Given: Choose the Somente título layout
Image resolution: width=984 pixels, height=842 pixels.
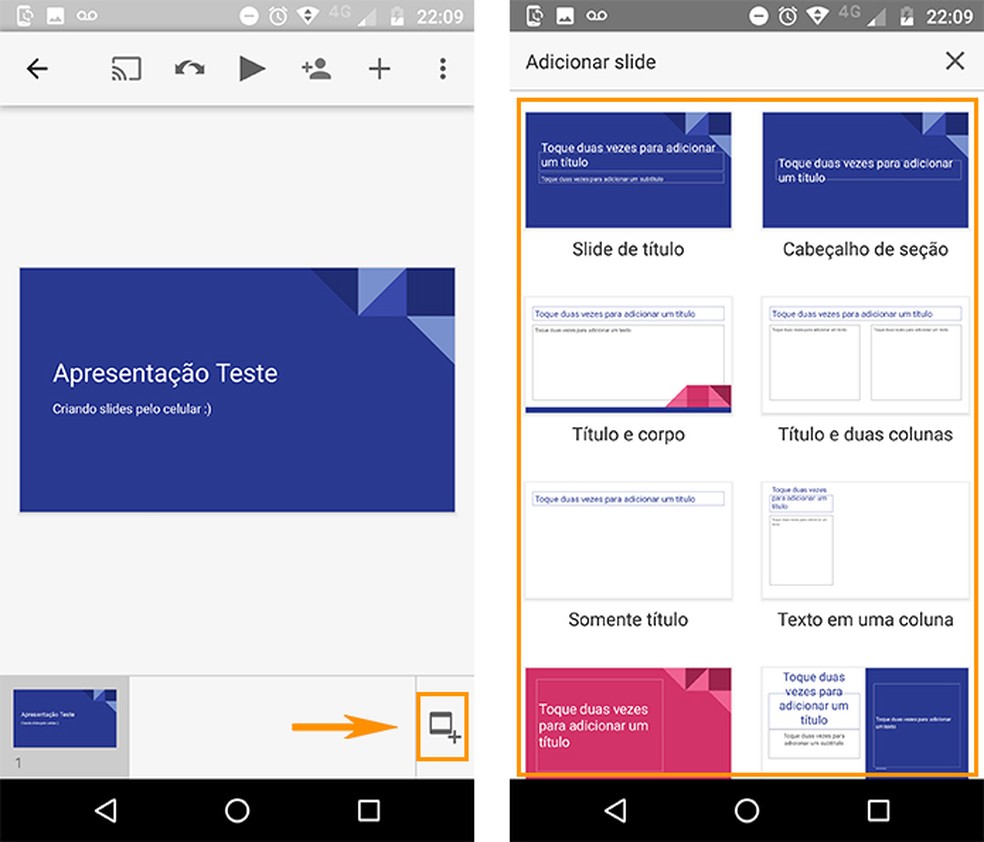Looking at the screenshot, I should 628,540.
